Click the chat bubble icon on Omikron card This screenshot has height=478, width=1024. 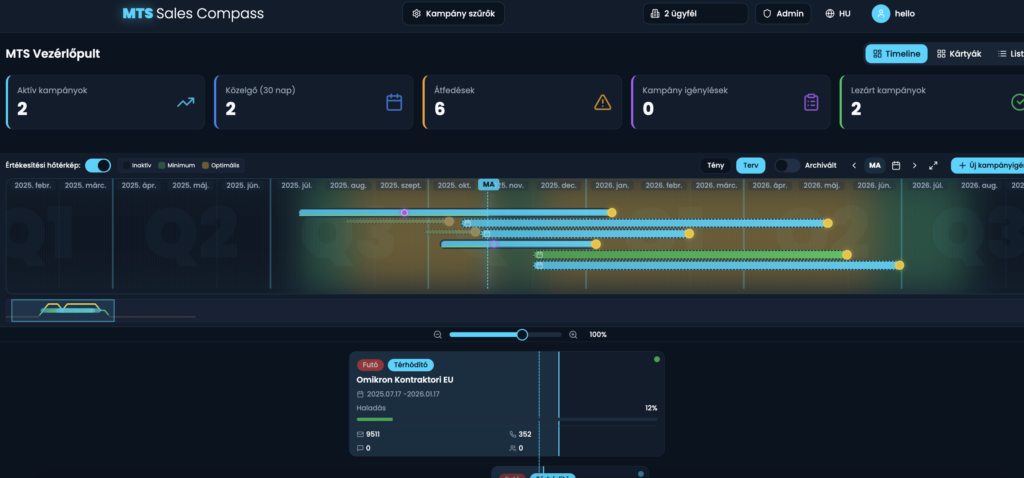[360, 448]
